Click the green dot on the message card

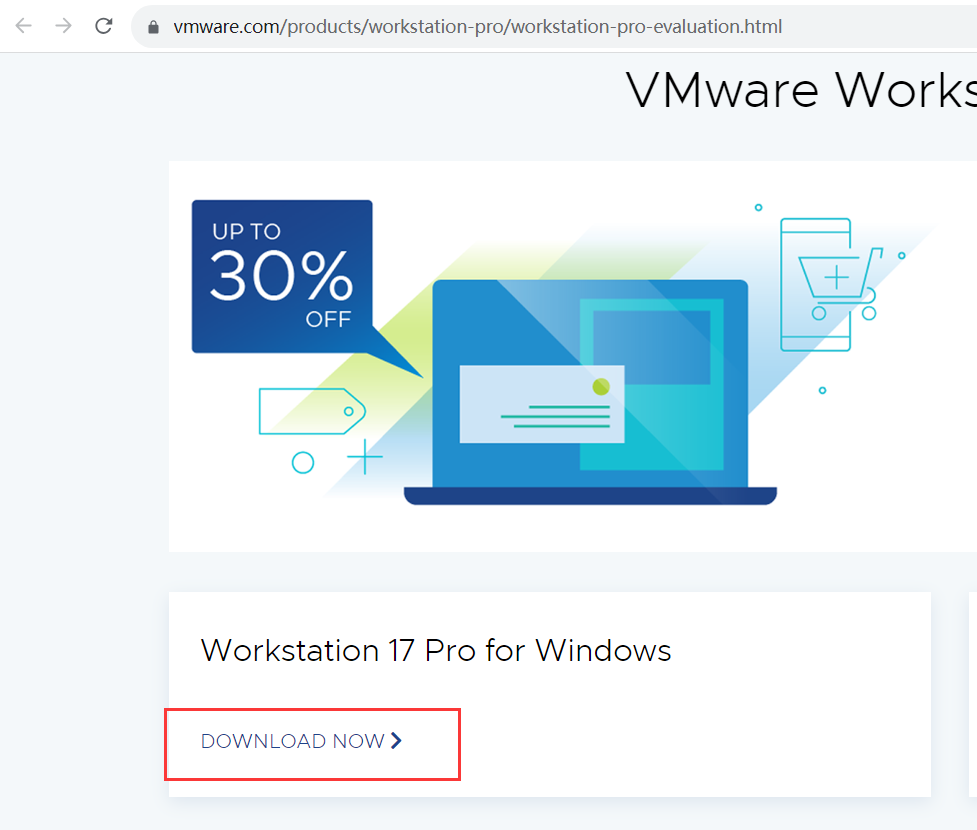pyautogui.click(x=601, y=387)
